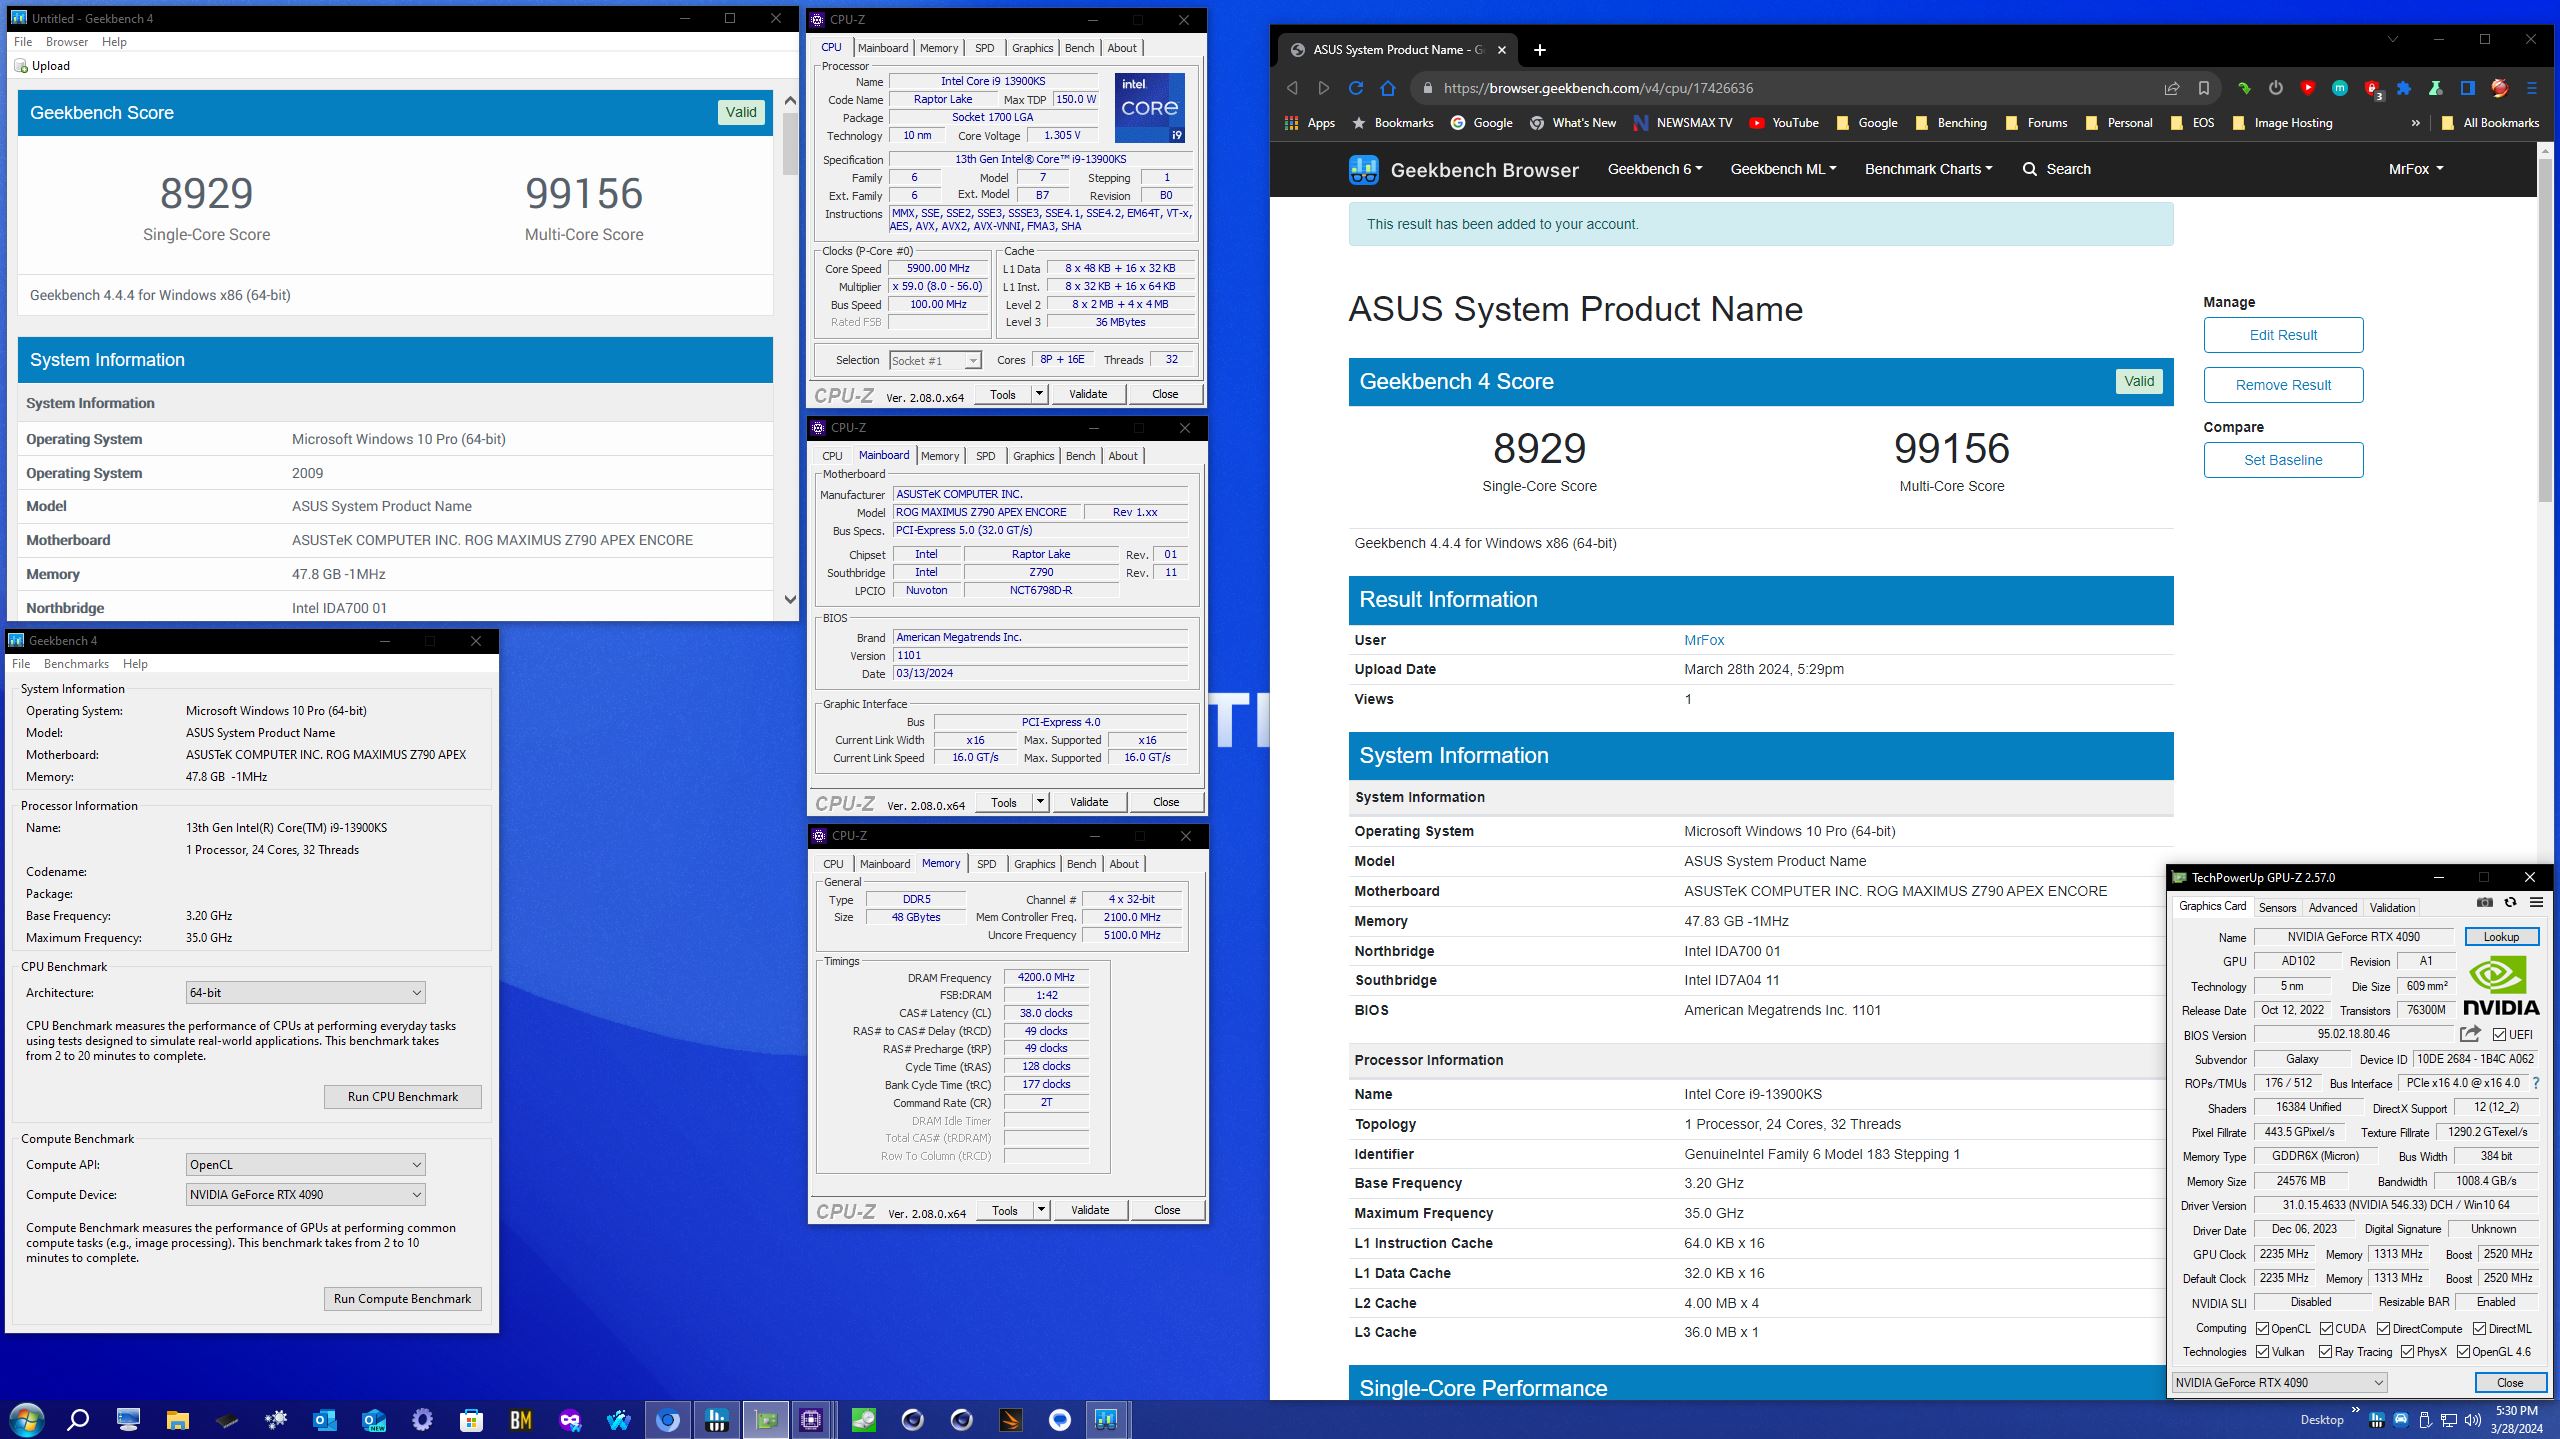Screen dimensions: 2560x1439
Task: Switch to the Validation tab in GPU-Z
Action: [x=2392, y=908]
